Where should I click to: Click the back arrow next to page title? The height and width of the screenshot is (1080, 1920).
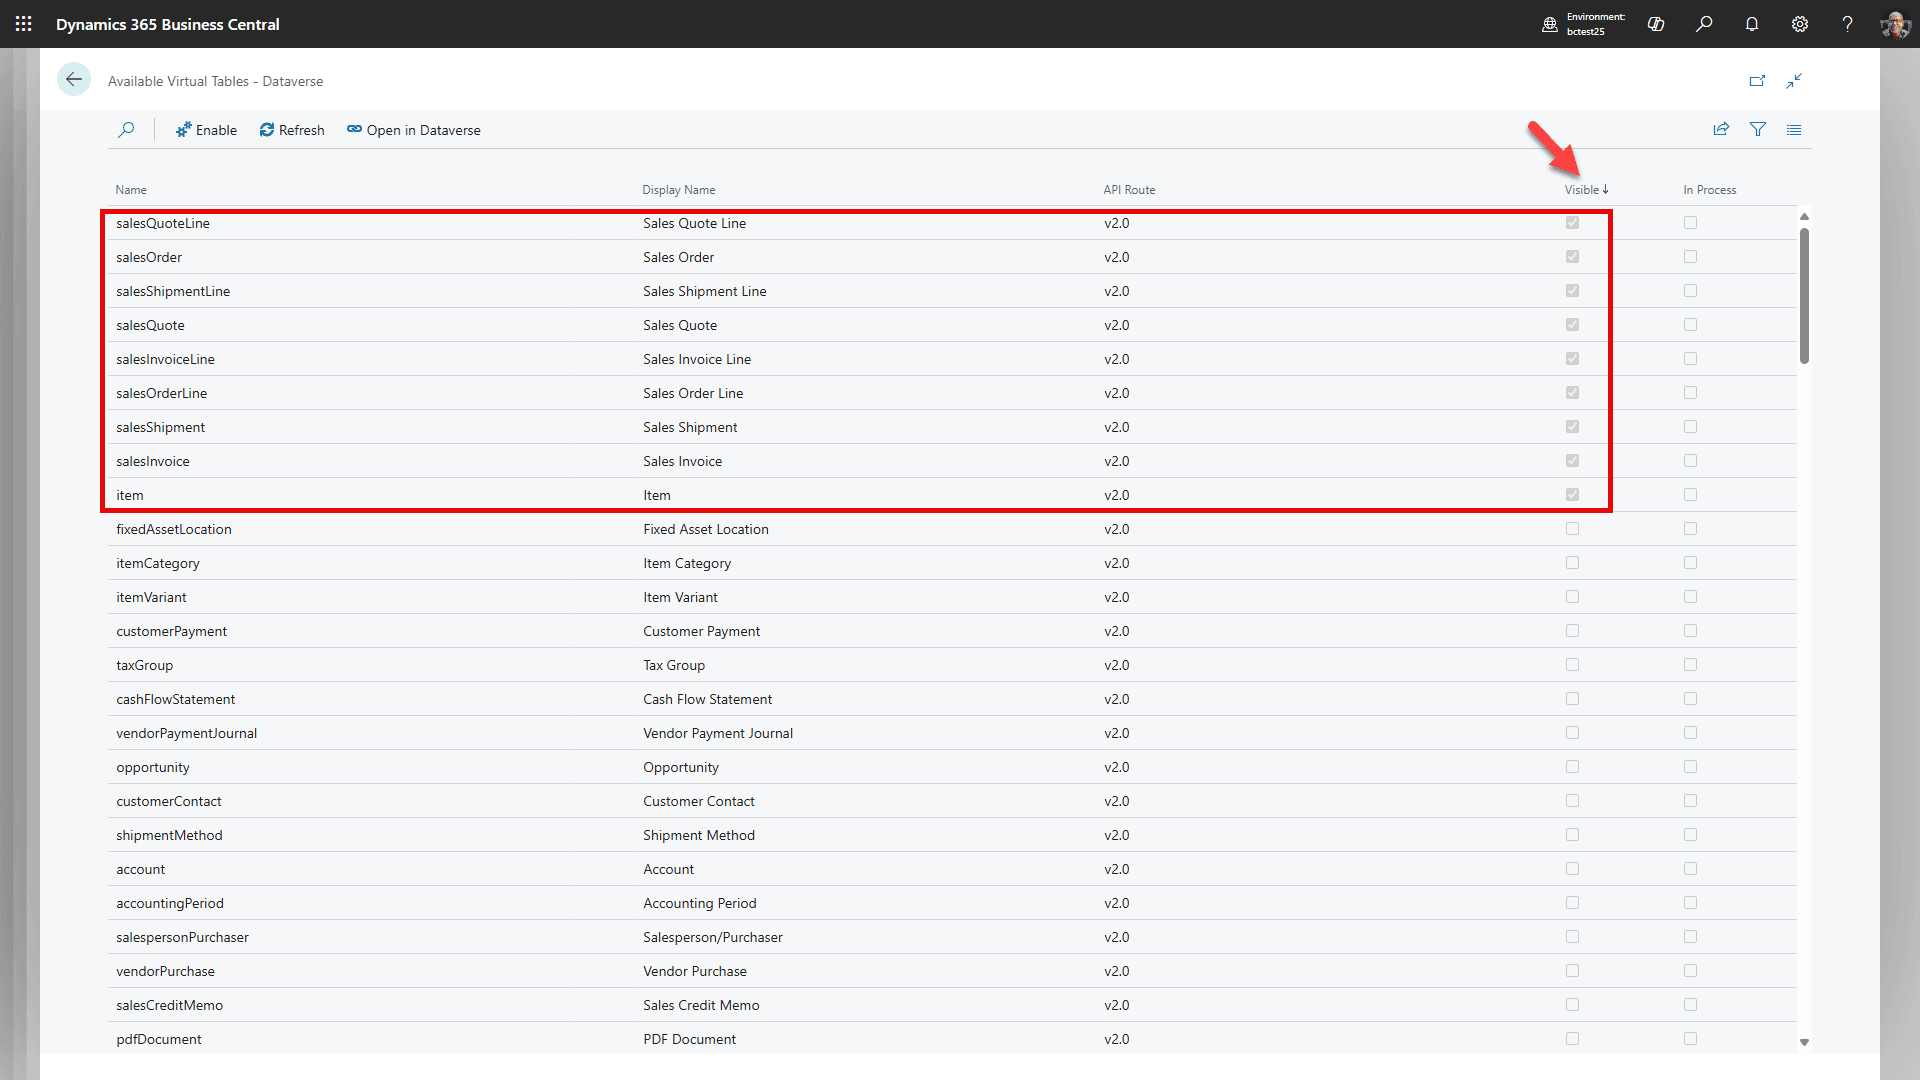coord(74,79)
